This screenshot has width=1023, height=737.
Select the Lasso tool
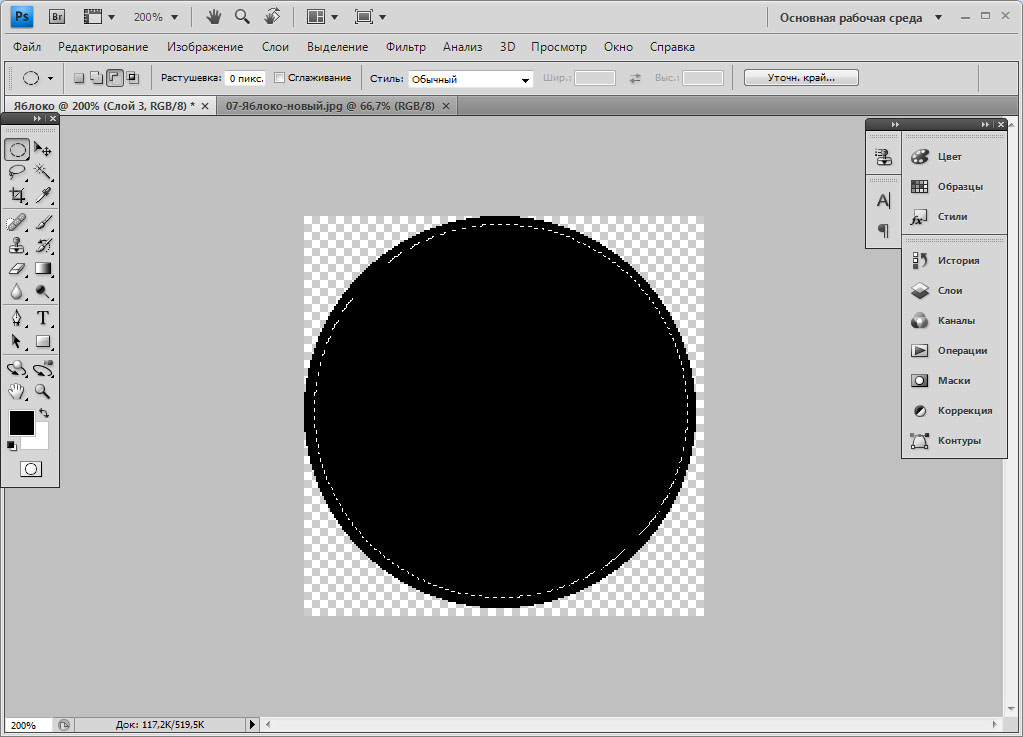click(17, 172)
